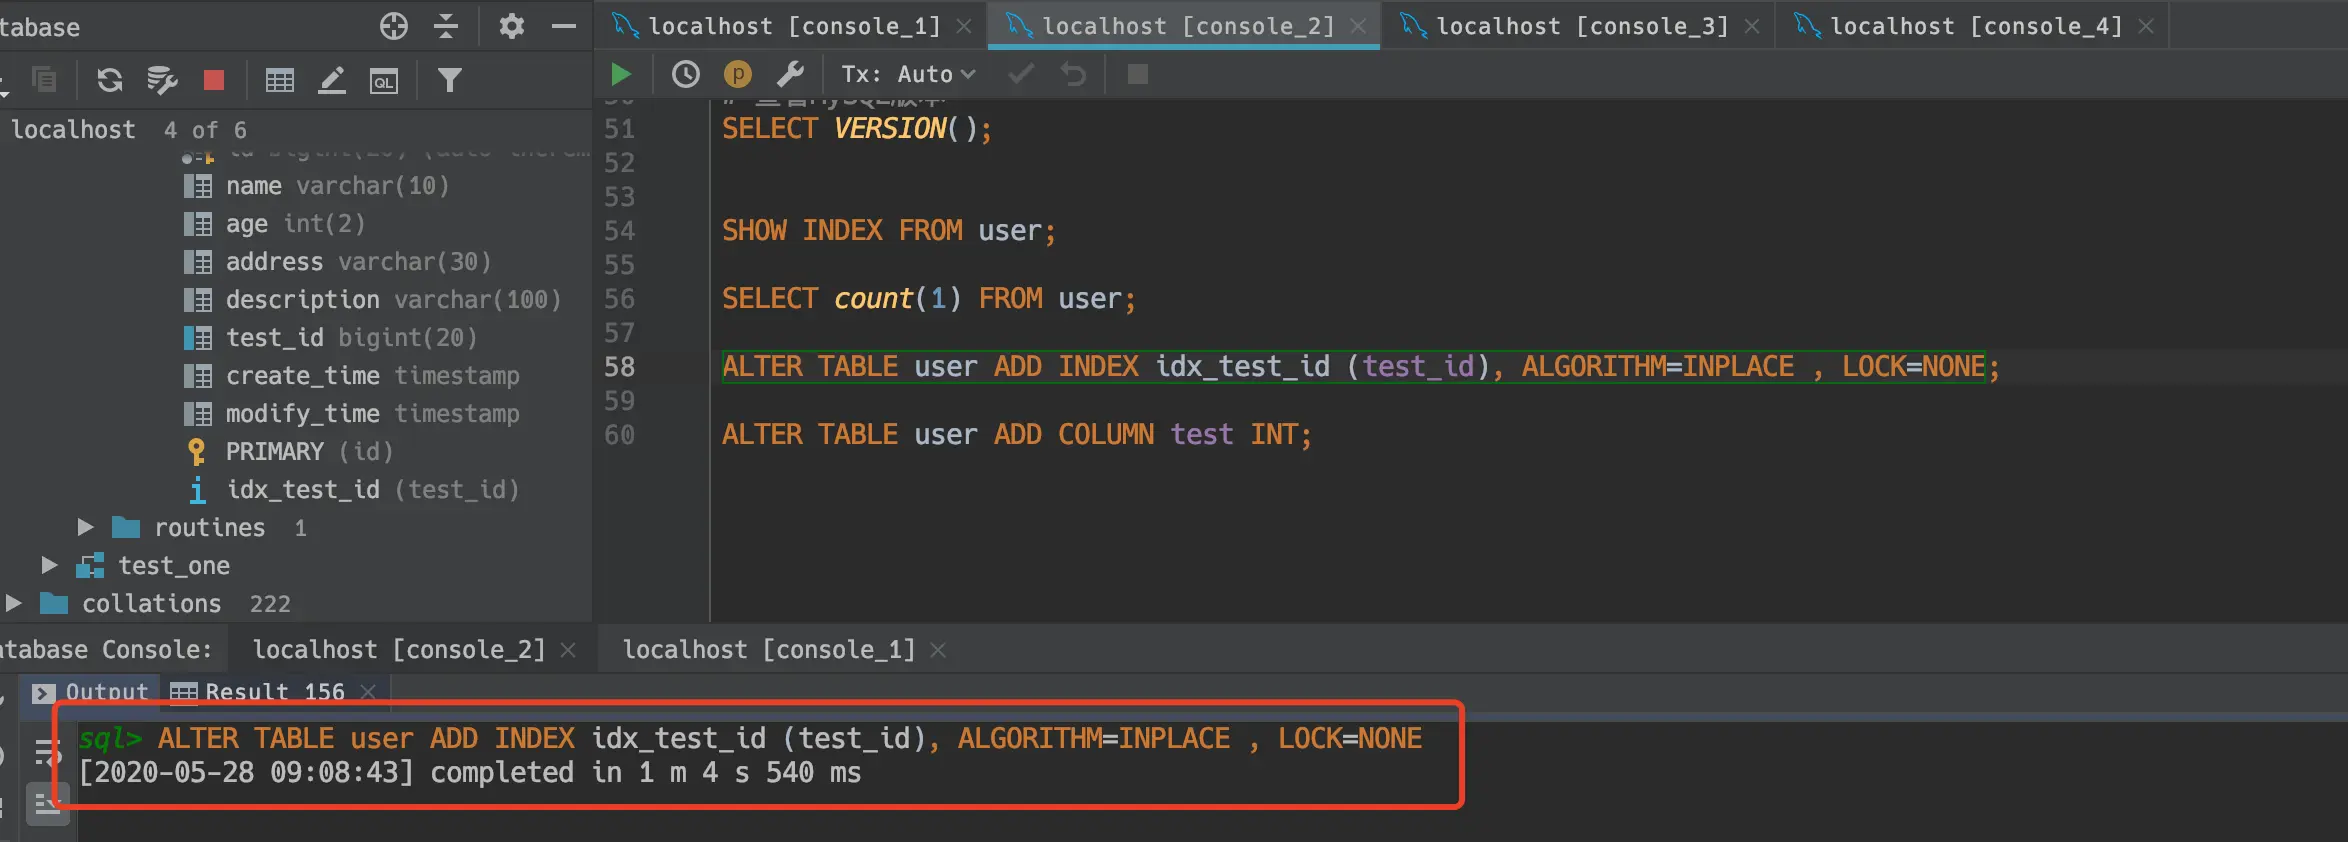Close the localhost [console_3] editor tab
The image size is (2348, 842).
1752,27
